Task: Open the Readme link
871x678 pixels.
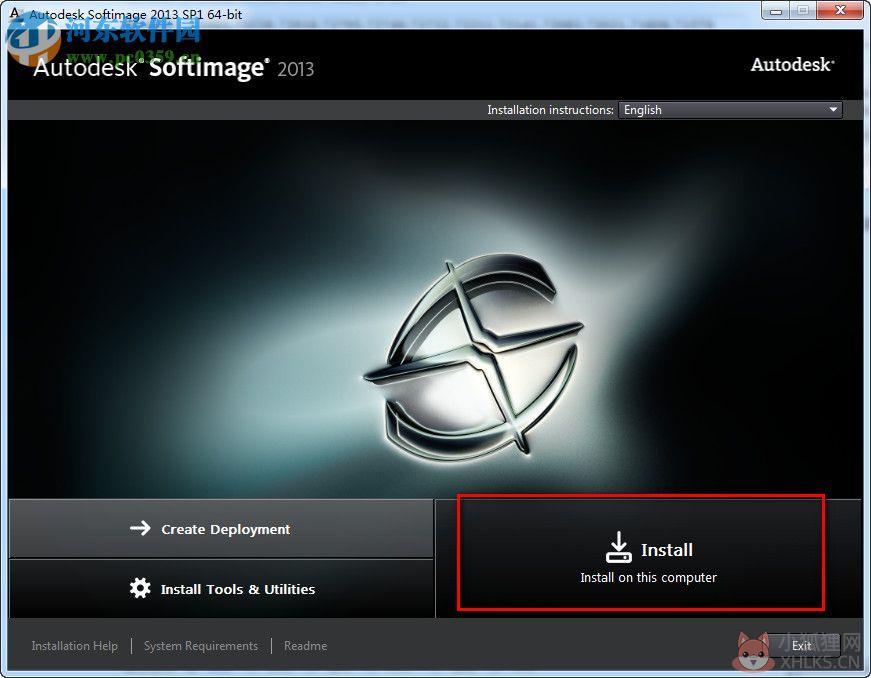Action: pyautogui.click(x=306, y=646)
